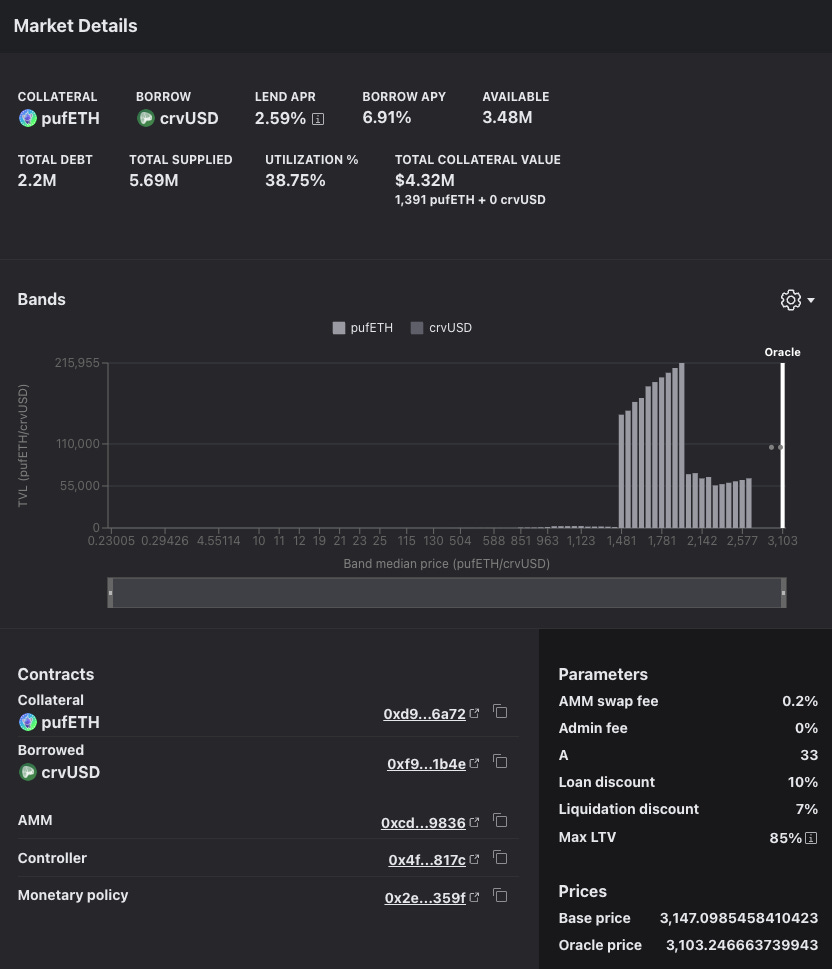Click the AMM swap fee value 0.2%
Viewport: 832px width, 969px height.
point(800,701)
